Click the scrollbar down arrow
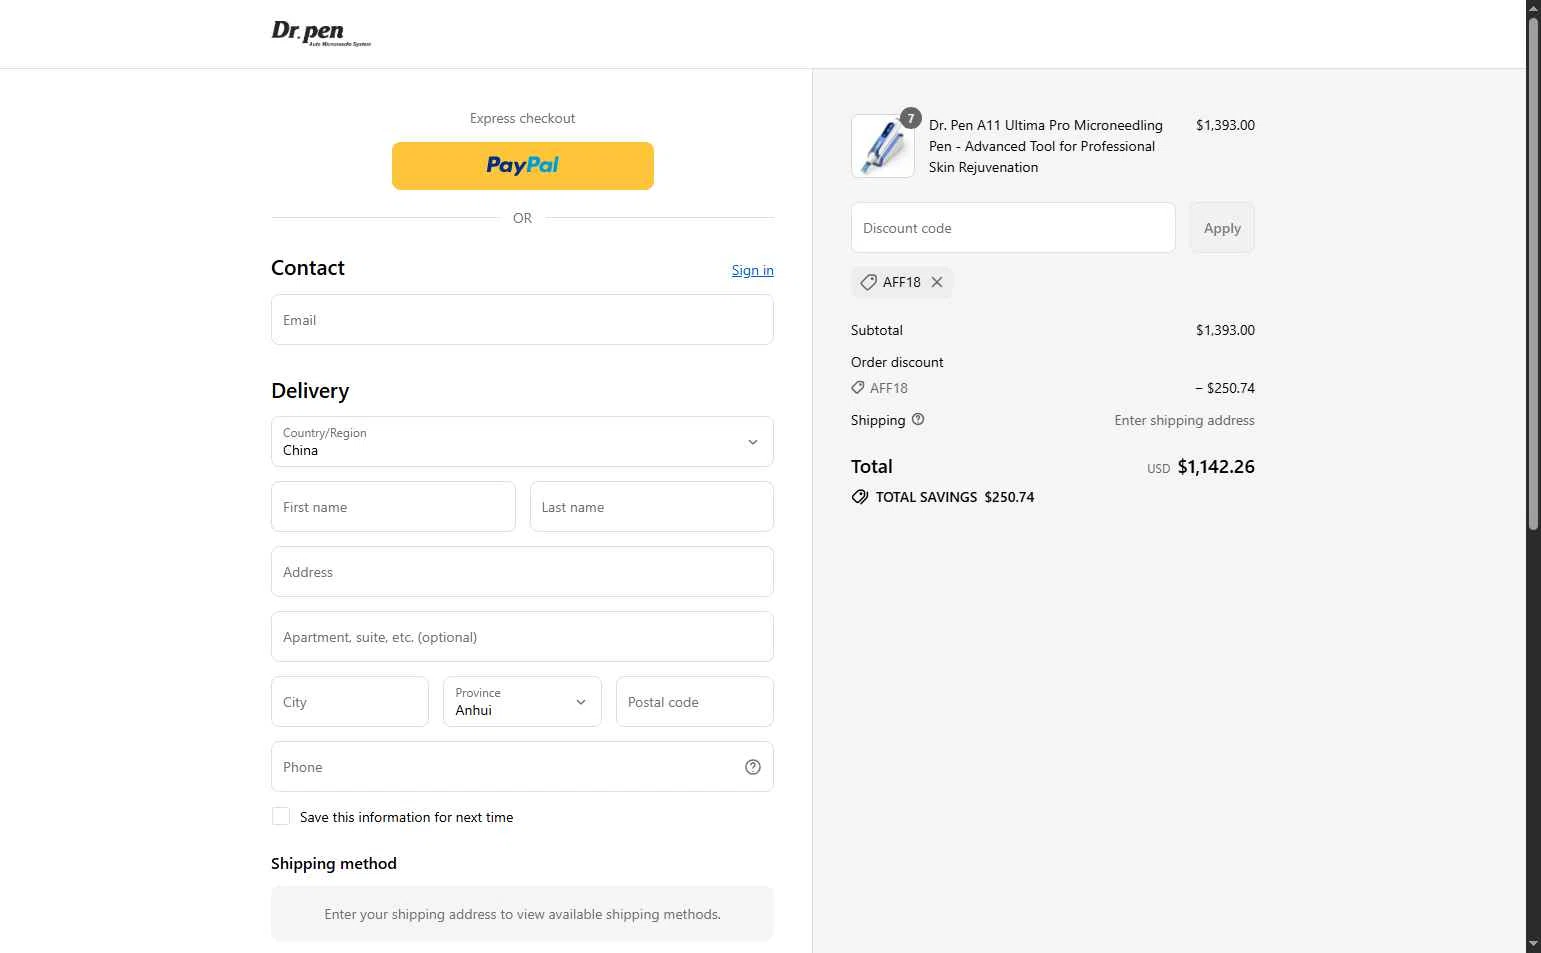 [x=1533, y=945]
